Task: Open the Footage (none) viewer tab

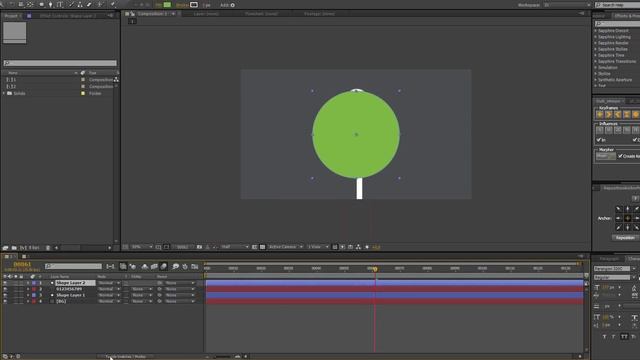Action: point(319,14)
